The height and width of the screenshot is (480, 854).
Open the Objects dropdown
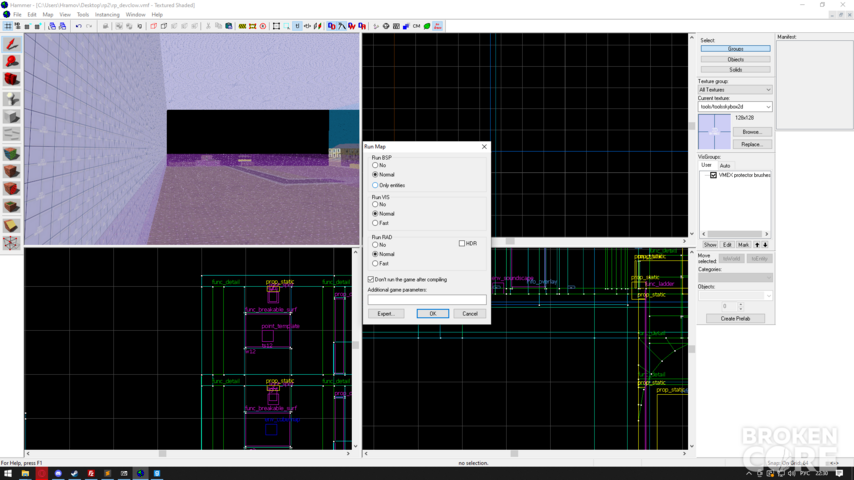[x=735, y=295]
